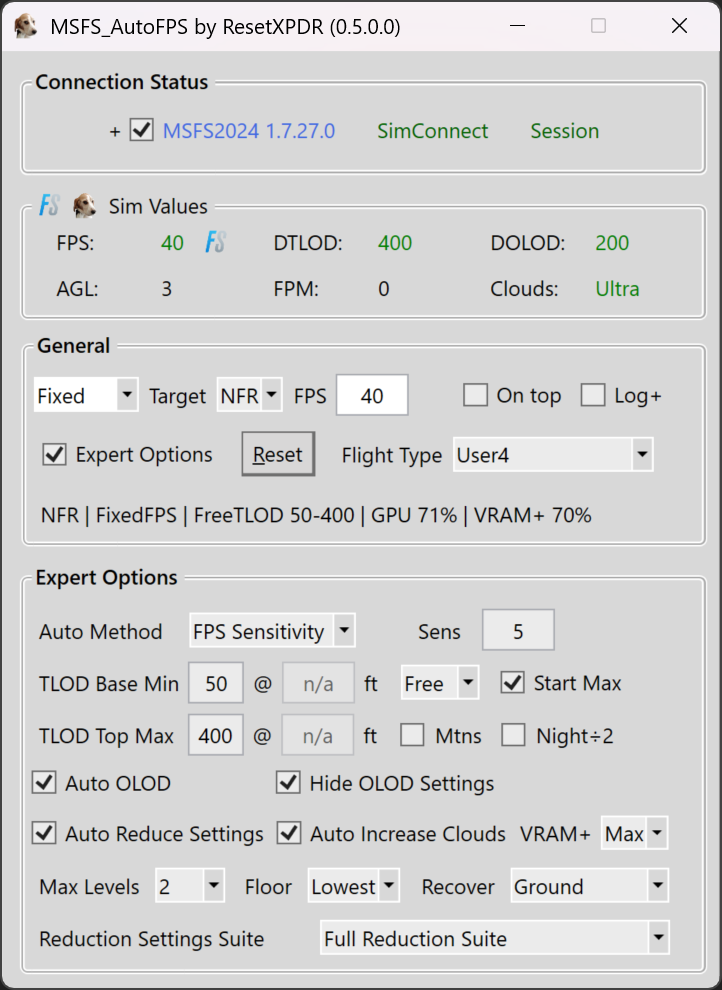Click the Reset button
The height and width of the screenshot is (990, 722).
coord(278,454)
